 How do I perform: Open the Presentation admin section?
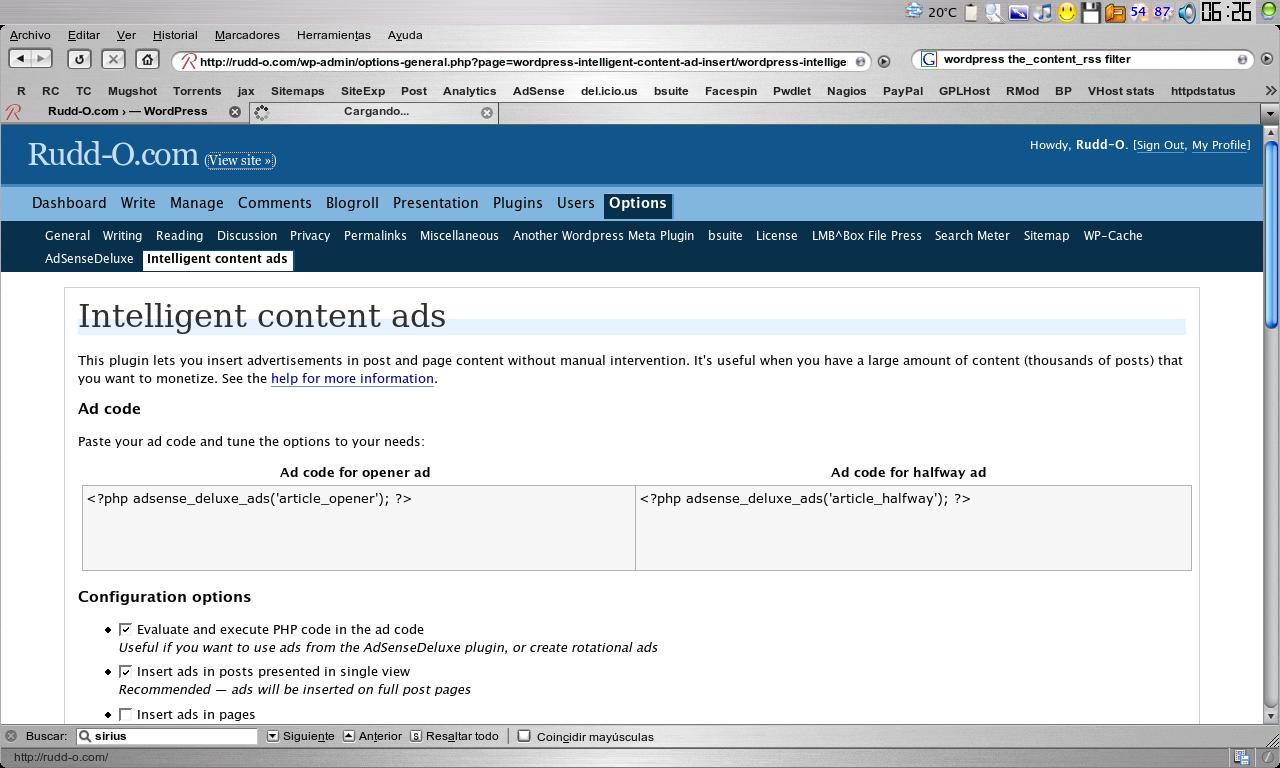[x=435, y=203]
